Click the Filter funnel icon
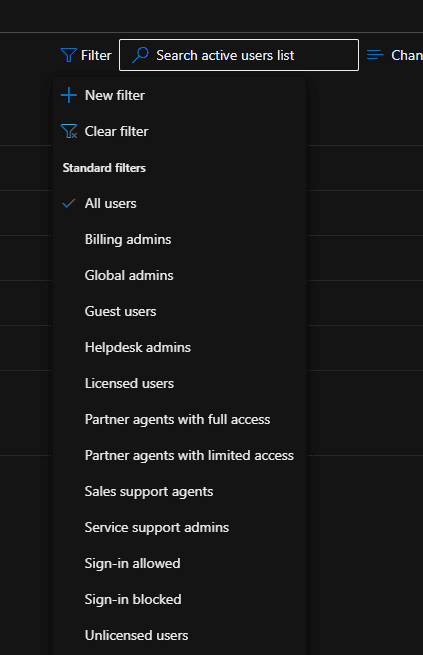The image size is (423, 655). pos(68,55)
